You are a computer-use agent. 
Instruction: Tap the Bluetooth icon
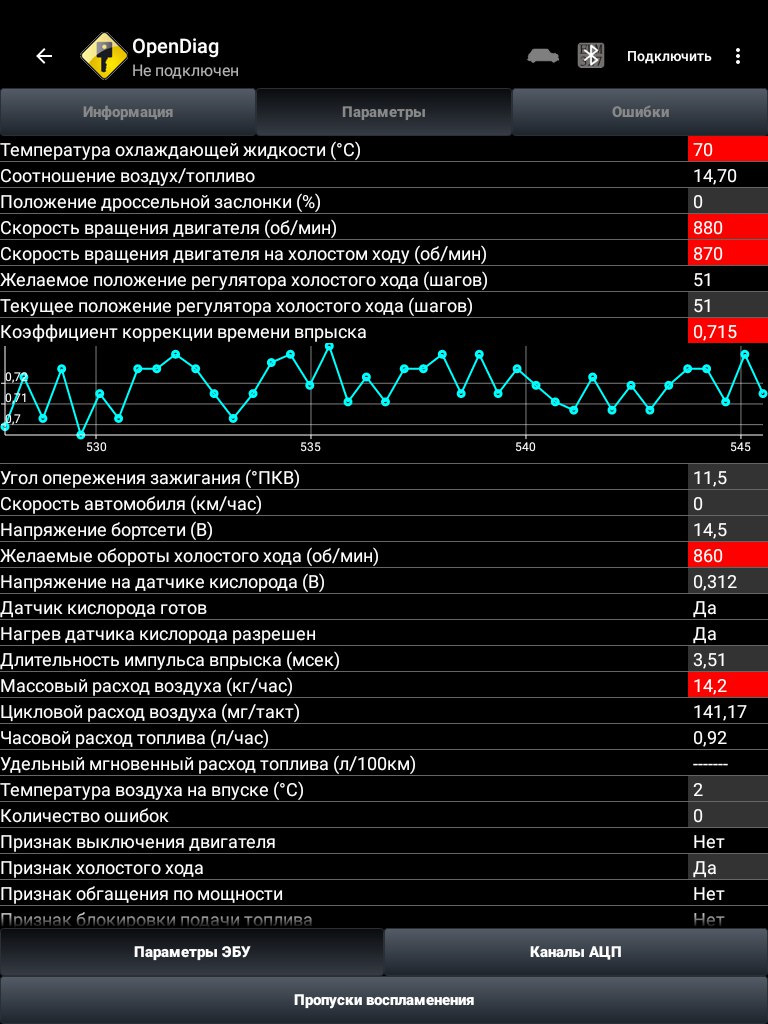coord(590,56)
